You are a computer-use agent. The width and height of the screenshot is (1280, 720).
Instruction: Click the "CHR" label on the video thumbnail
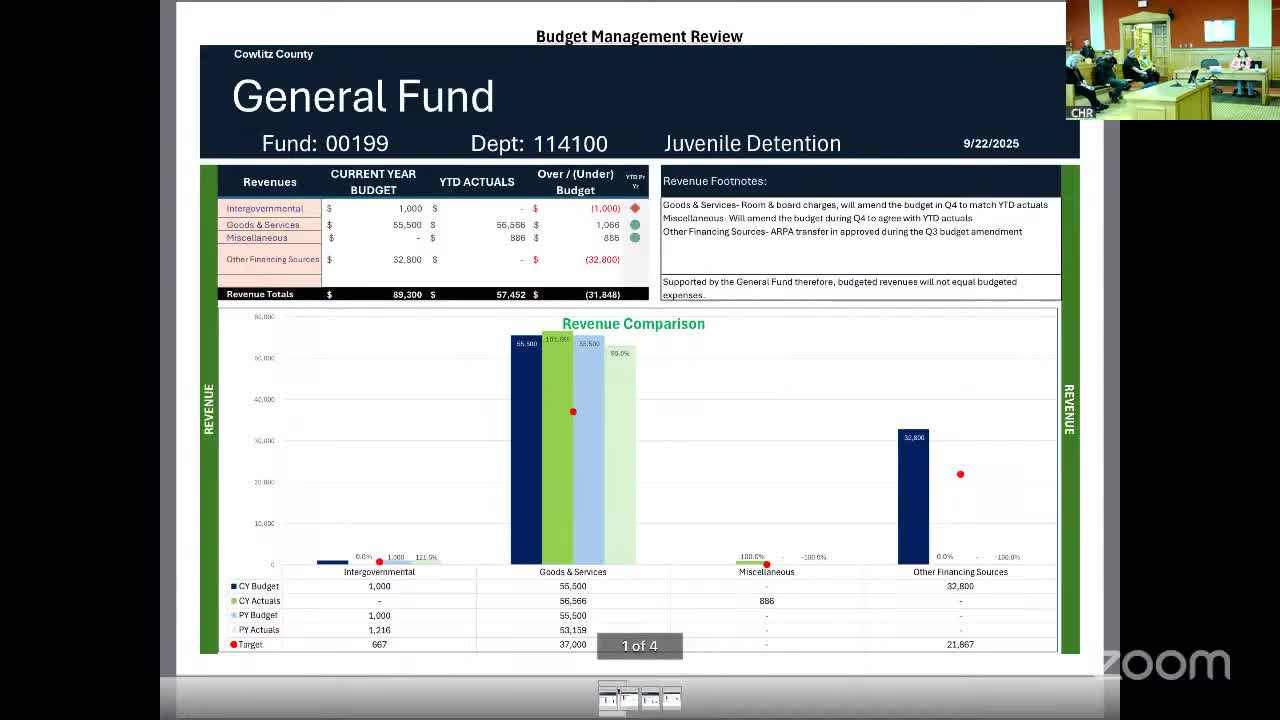(1082, 113)
